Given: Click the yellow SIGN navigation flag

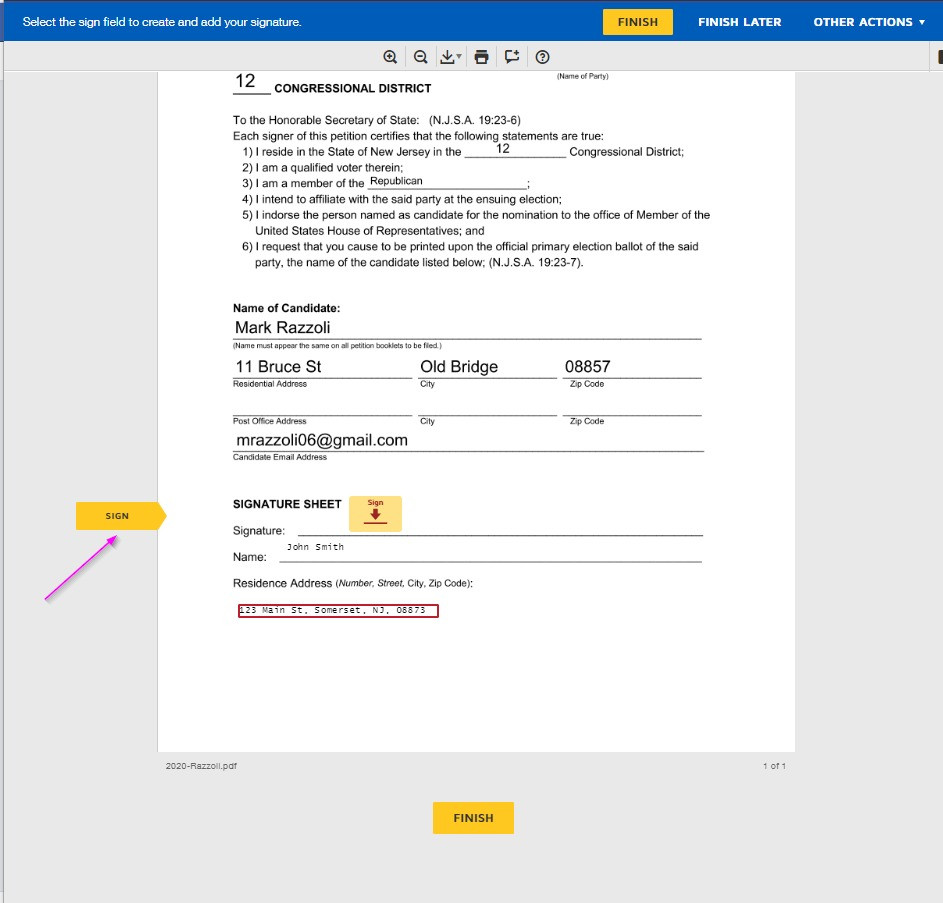Looking at the screenshot, I should tap(119, 516).
